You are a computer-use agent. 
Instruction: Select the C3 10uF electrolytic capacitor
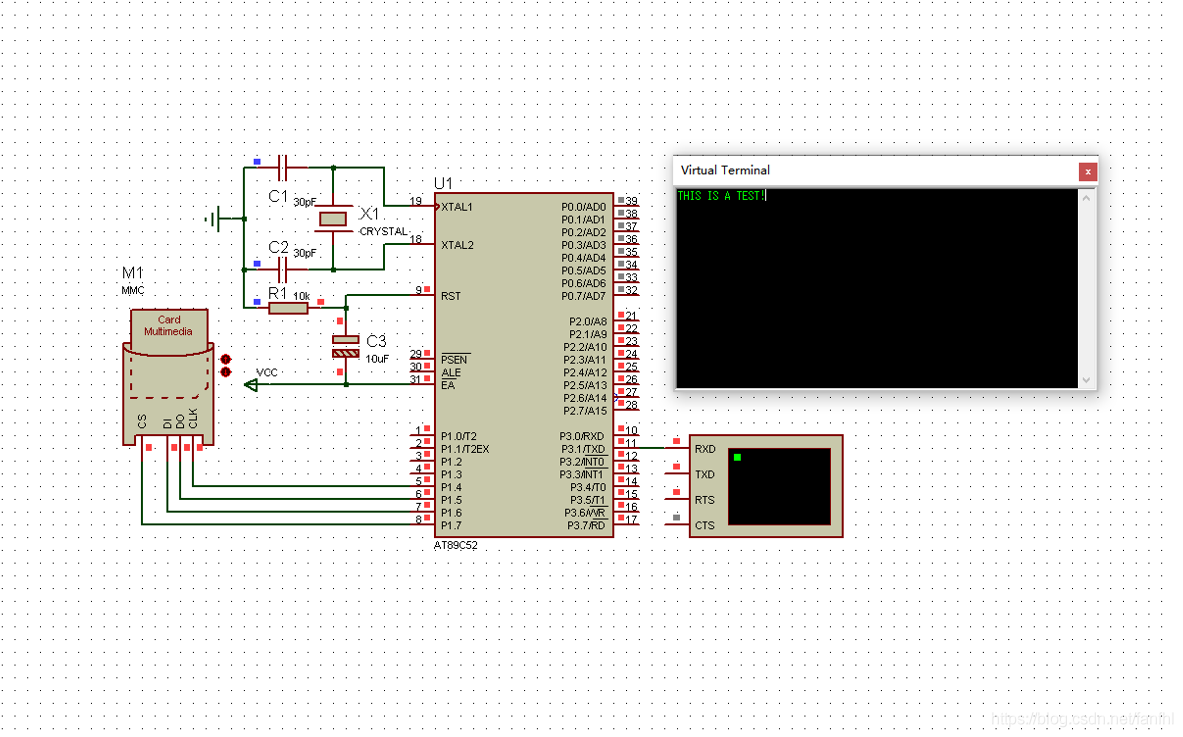pyautogui.click(x=345, y=346)
